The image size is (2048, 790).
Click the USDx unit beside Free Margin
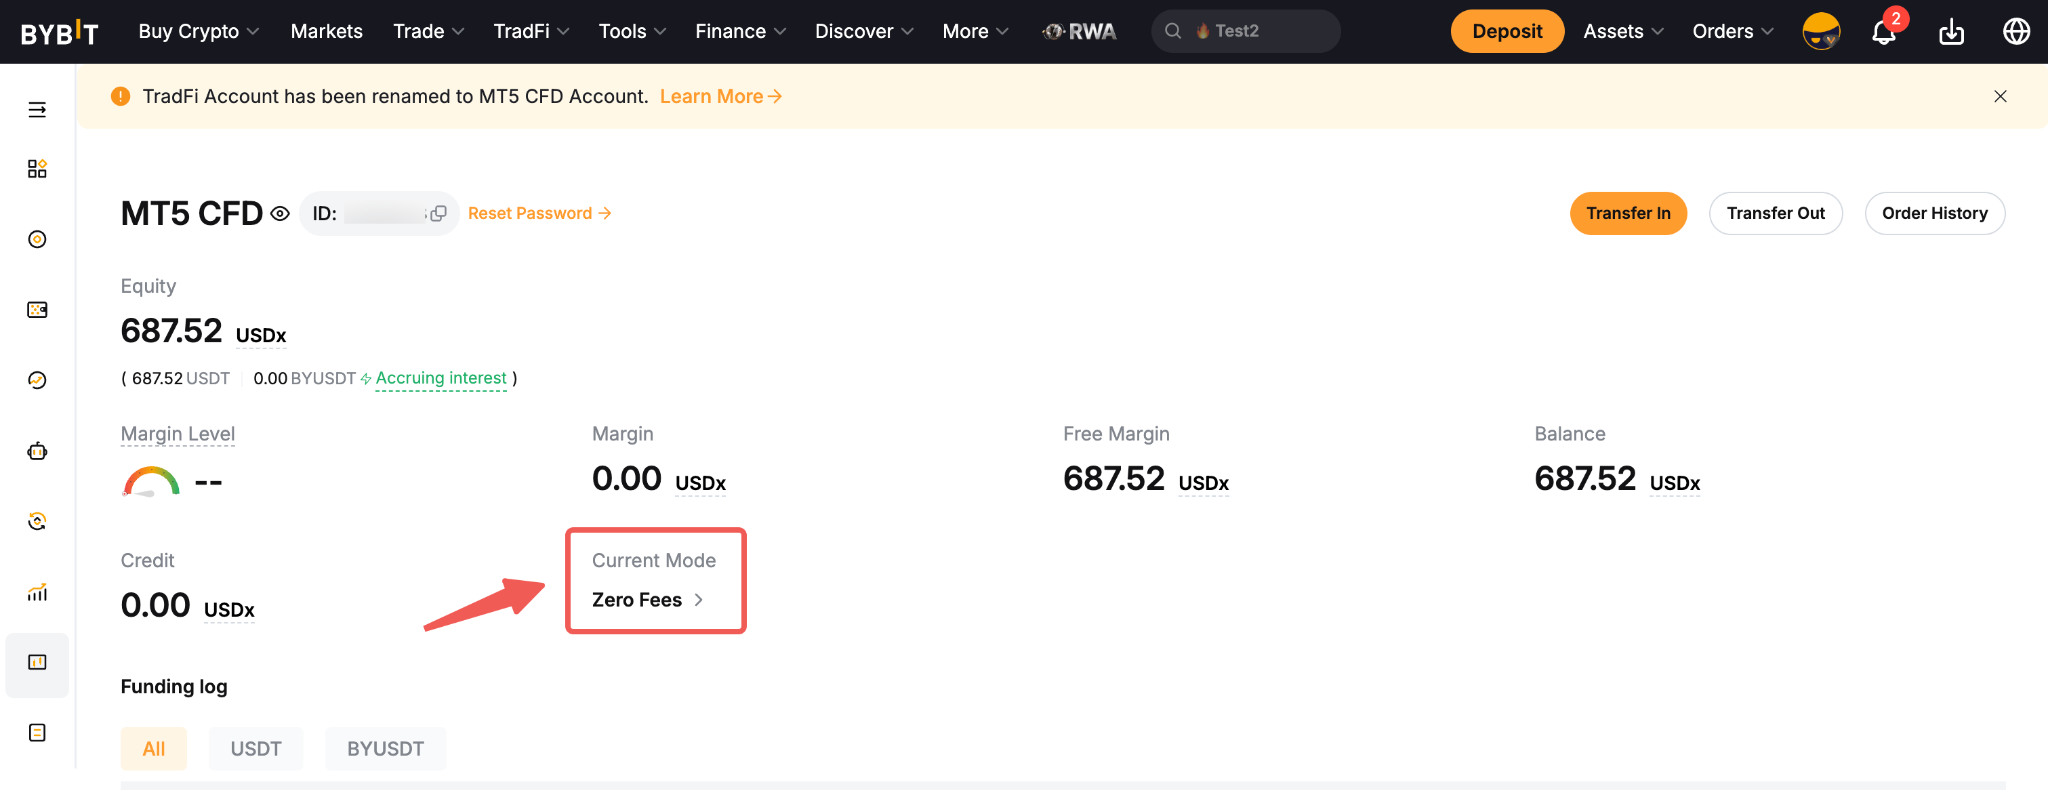[x=1204, y=484]
